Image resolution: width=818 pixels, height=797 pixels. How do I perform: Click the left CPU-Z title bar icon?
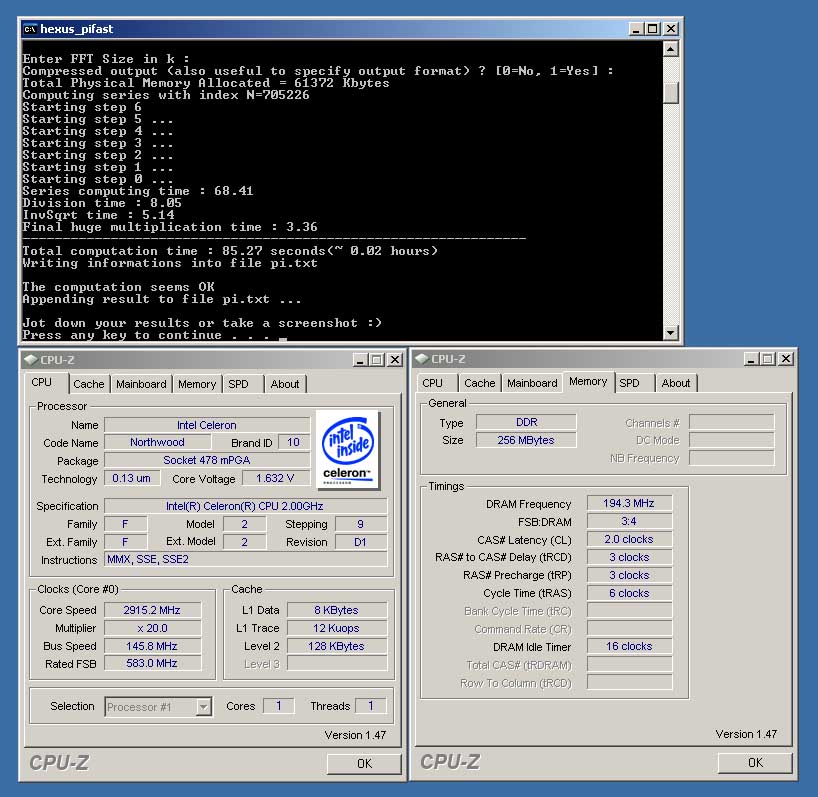30,359
